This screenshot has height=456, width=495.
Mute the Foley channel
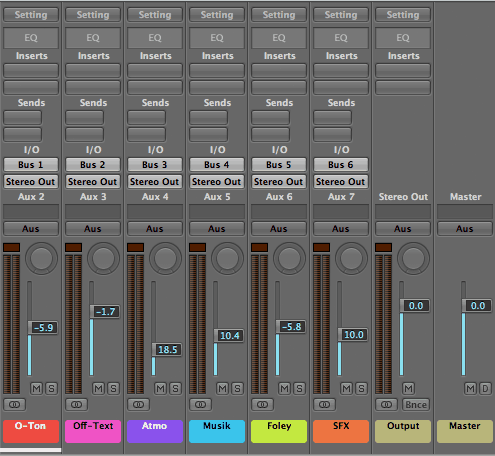point(285,388)
